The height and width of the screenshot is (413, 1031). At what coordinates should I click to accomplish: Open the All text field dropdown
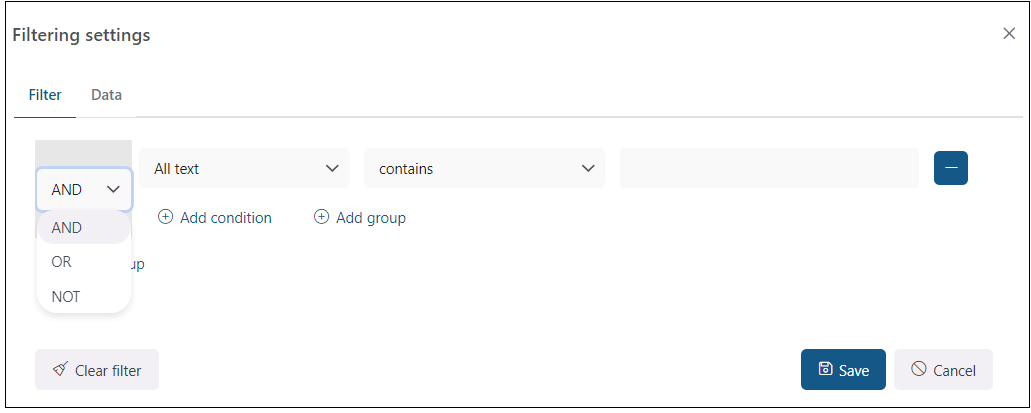click(245, 169)
